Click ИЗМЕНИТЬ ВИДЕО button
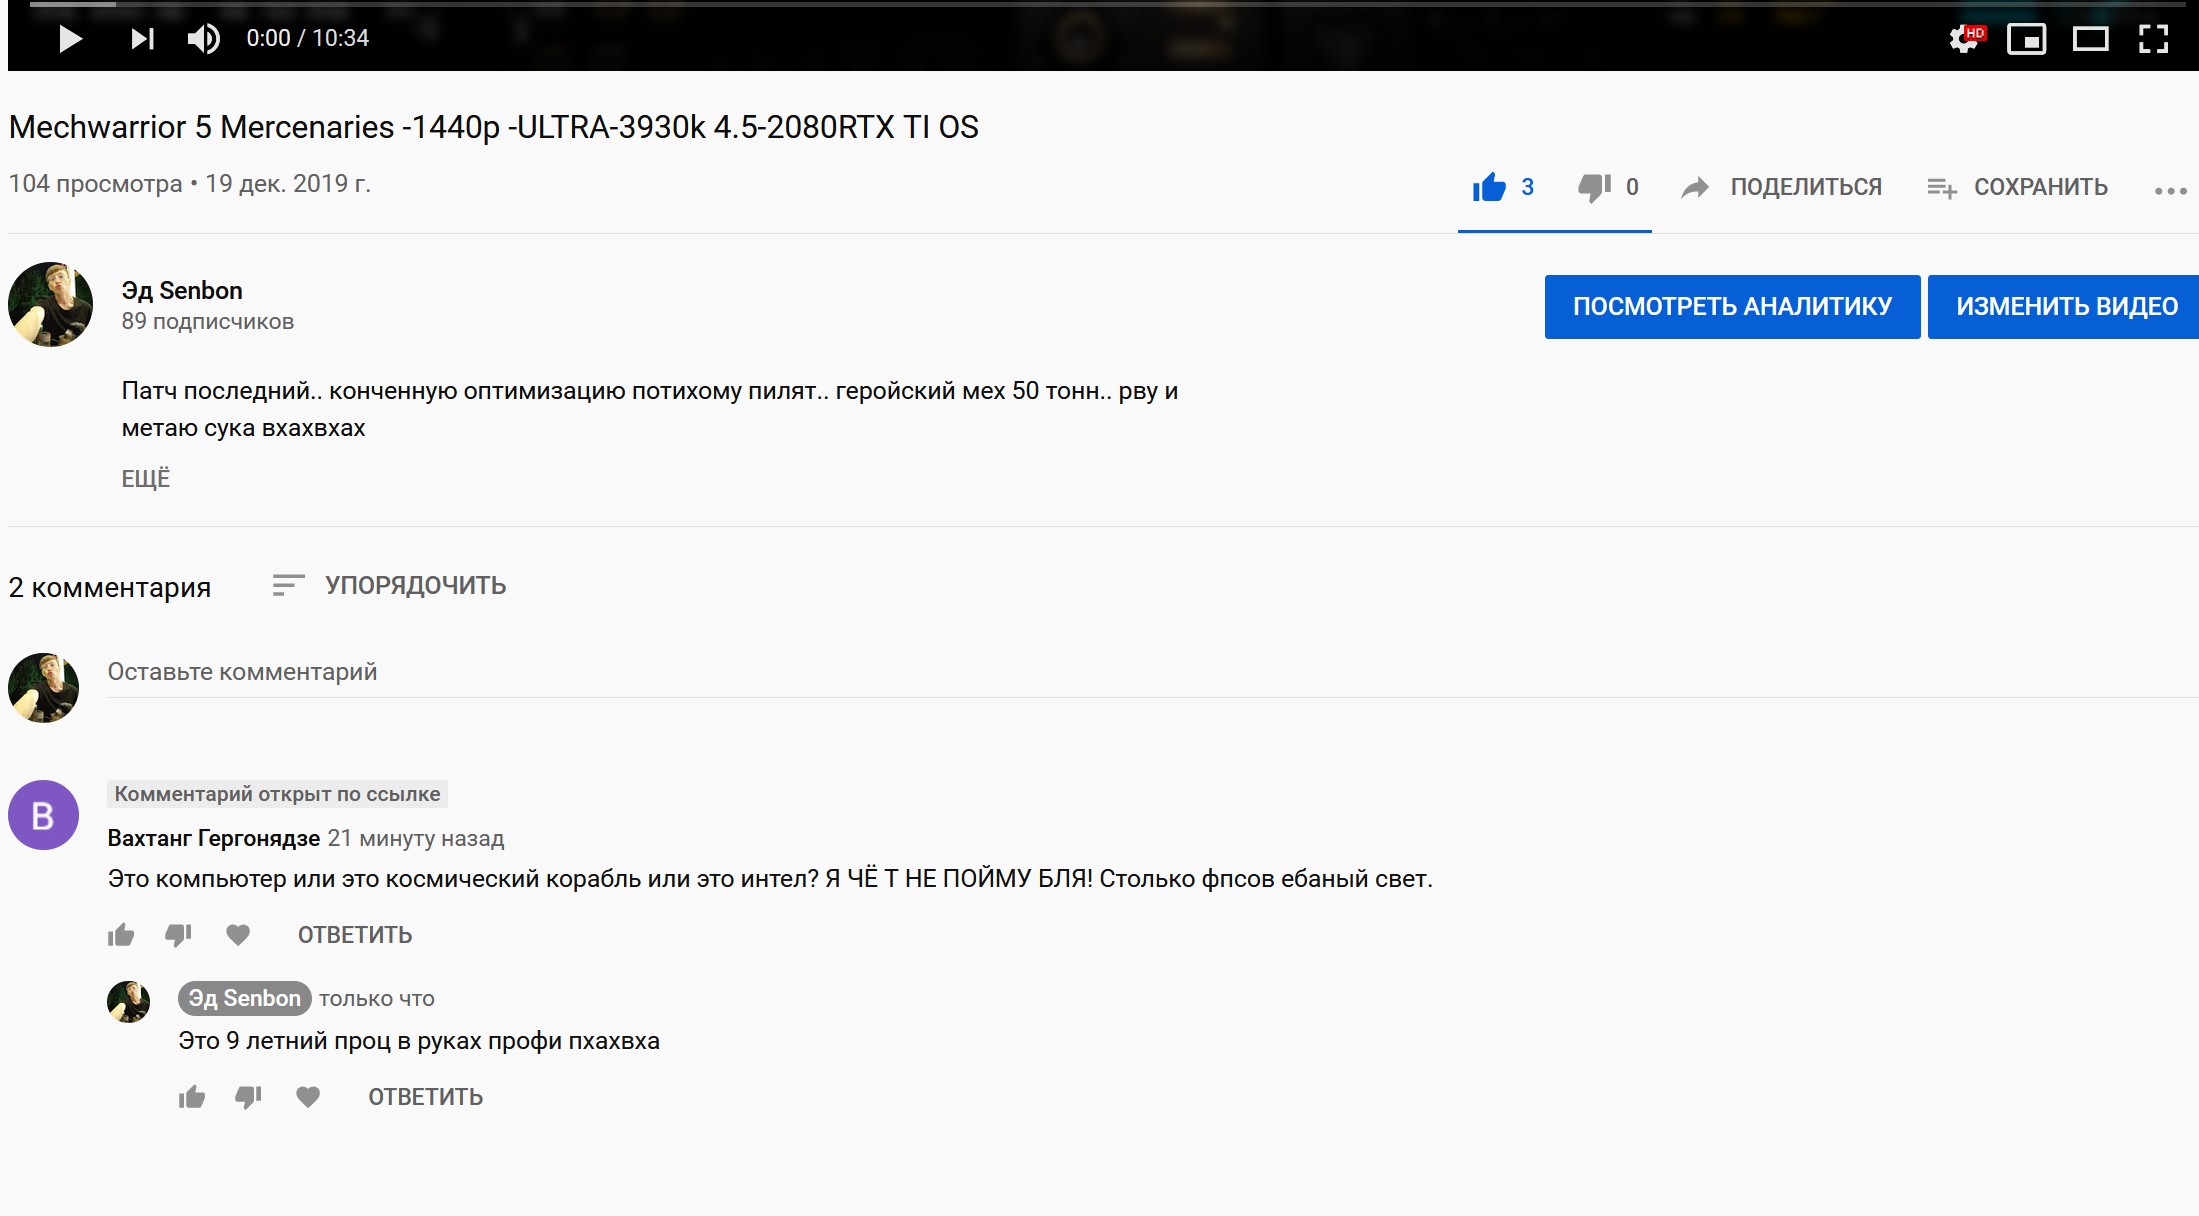Viewport: 2199px width, 1216px height. click(x=2066, y=307)
